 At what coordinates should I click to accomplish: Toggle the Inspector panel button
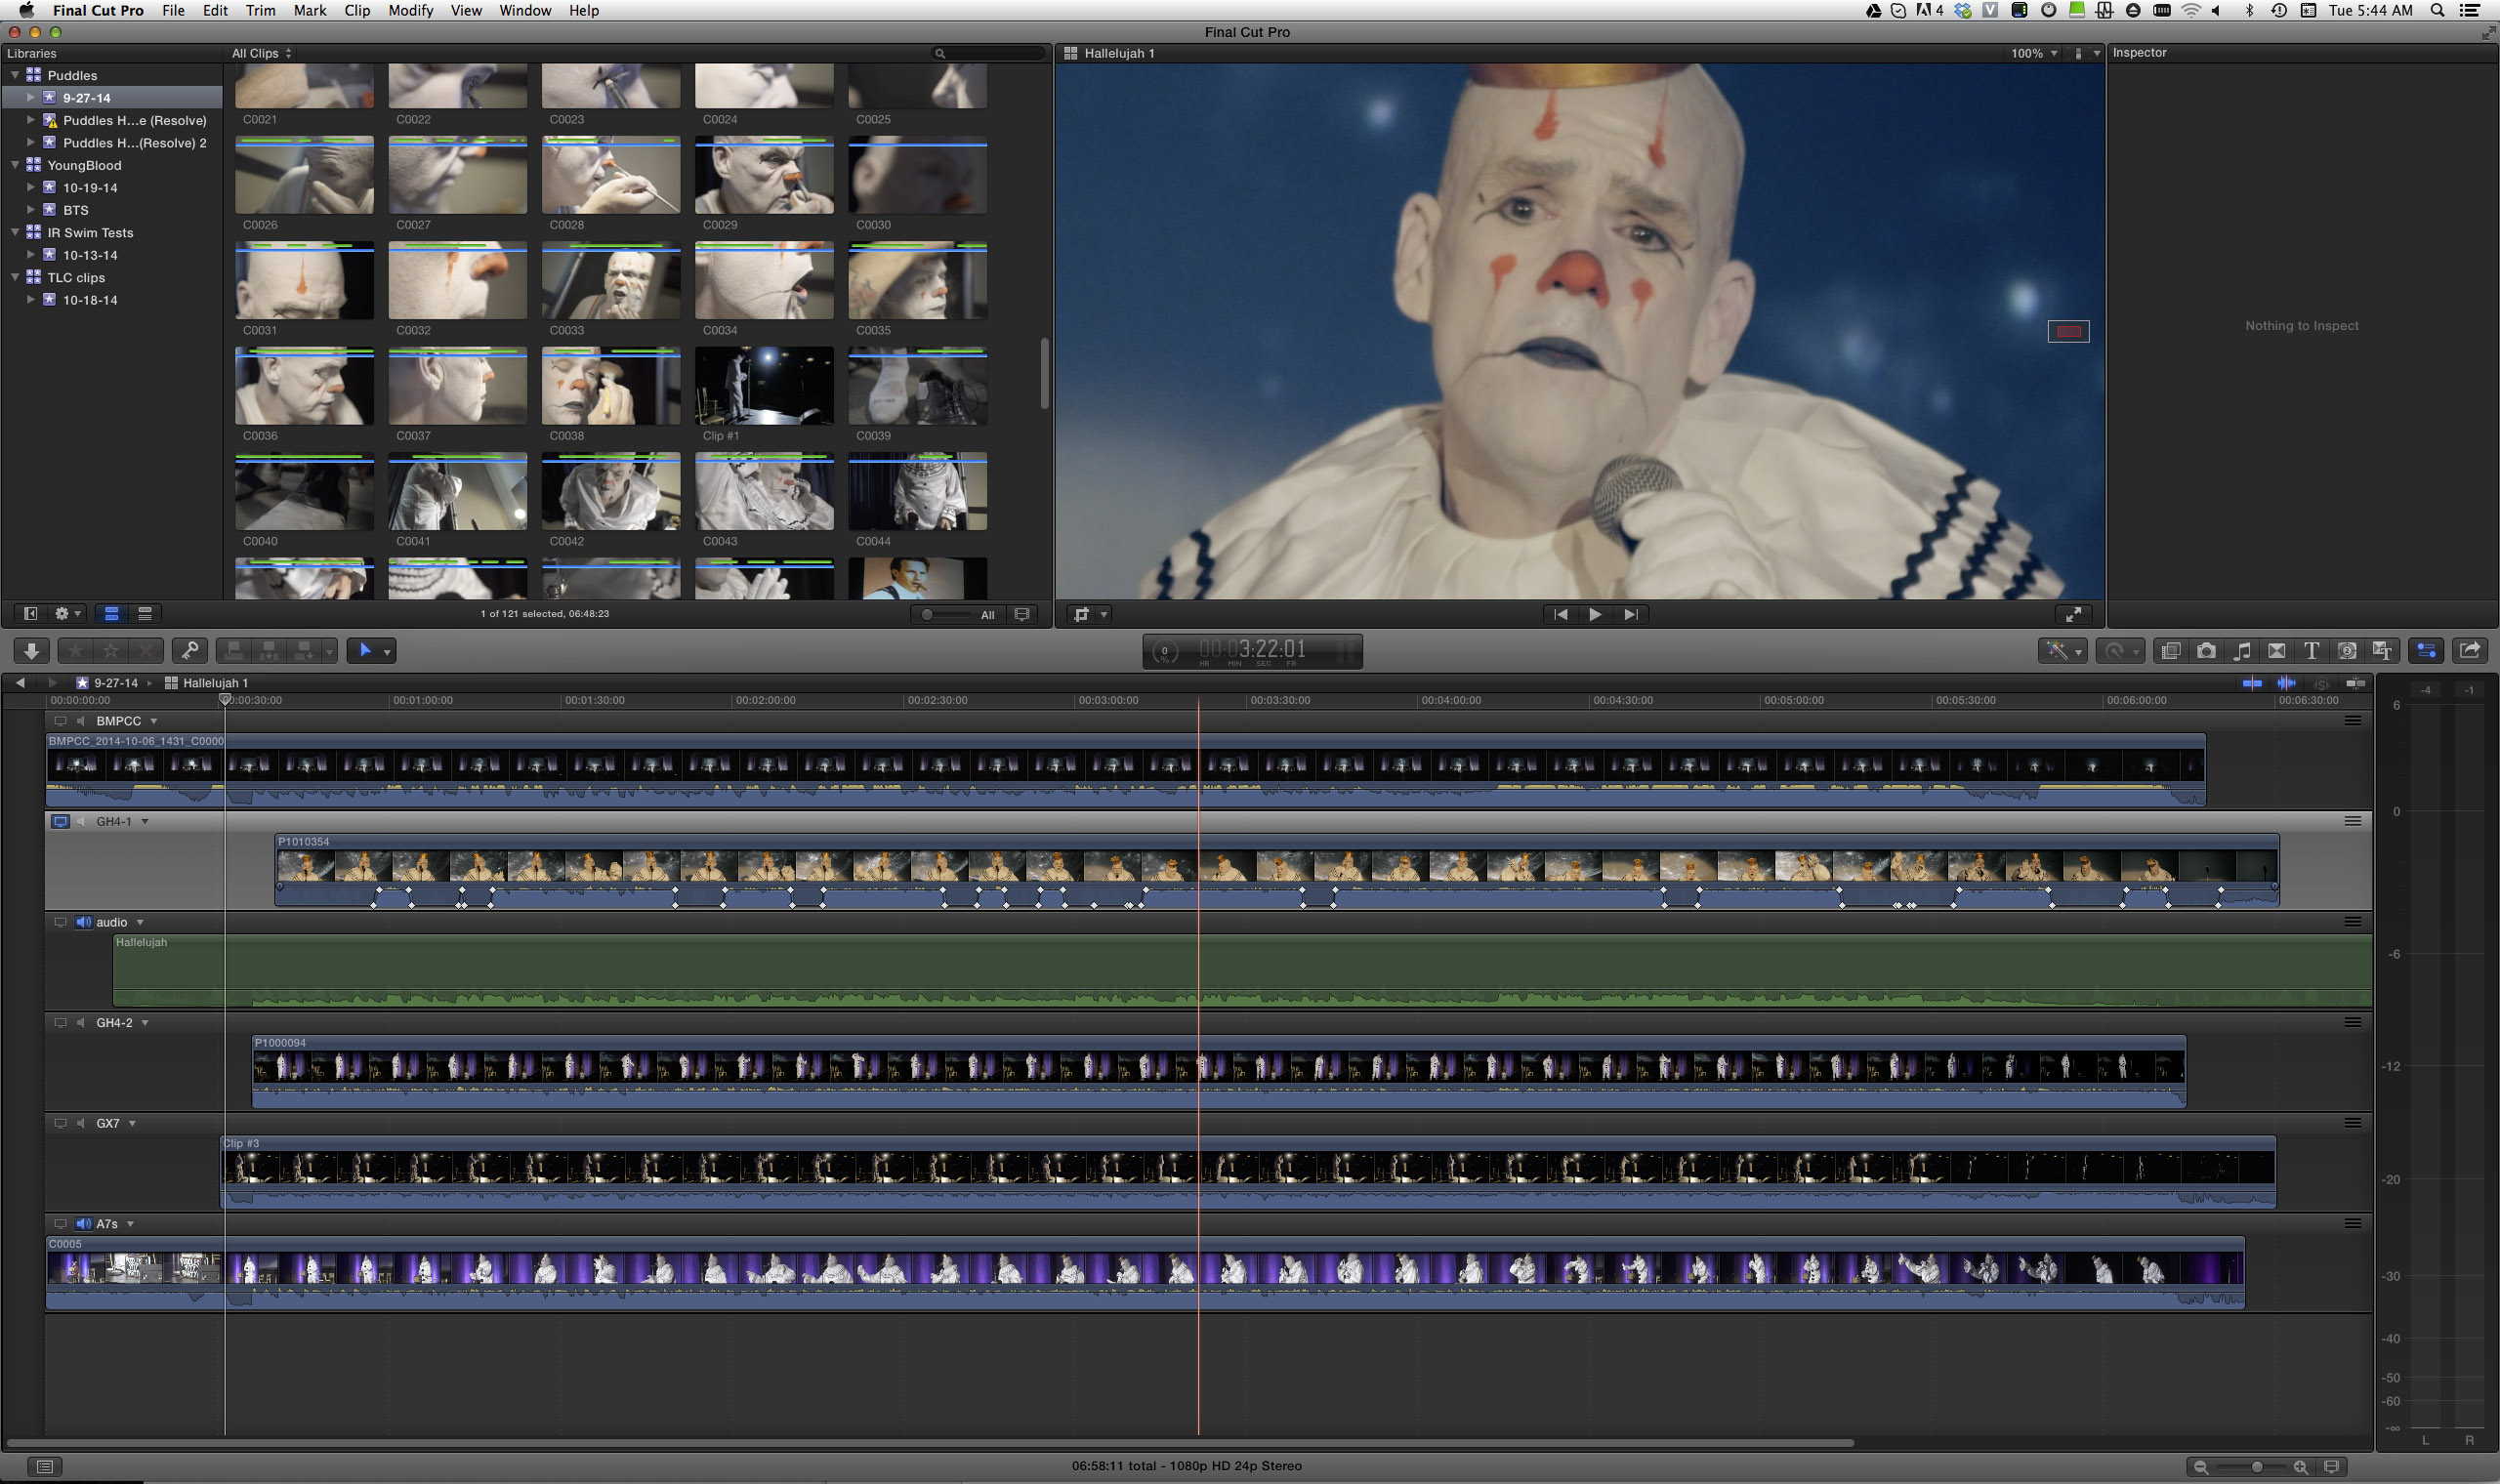[x=2426, y=651]
